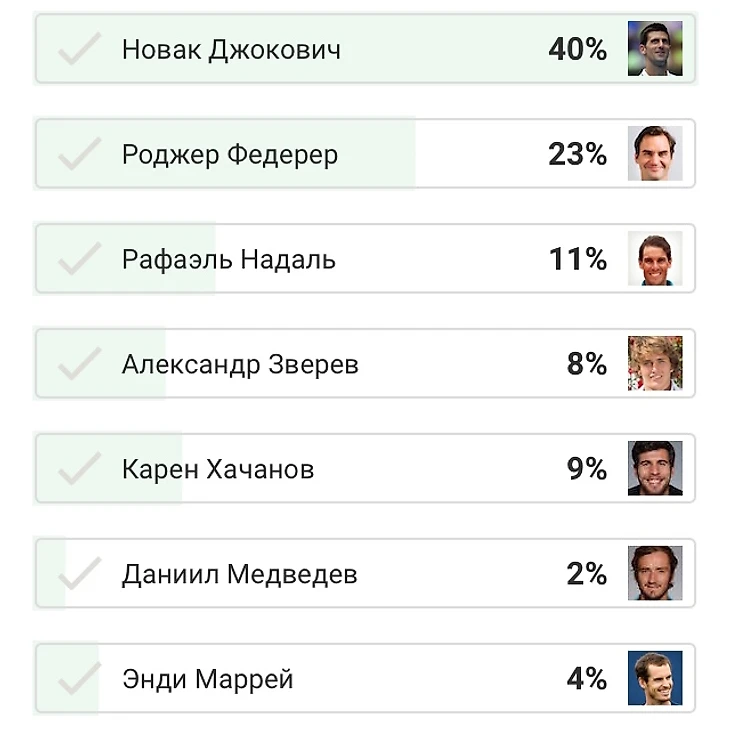Open the Даниил Медведев photo thumbnail
The width and height of the screenshot is (730, 731).
point(655,573)
